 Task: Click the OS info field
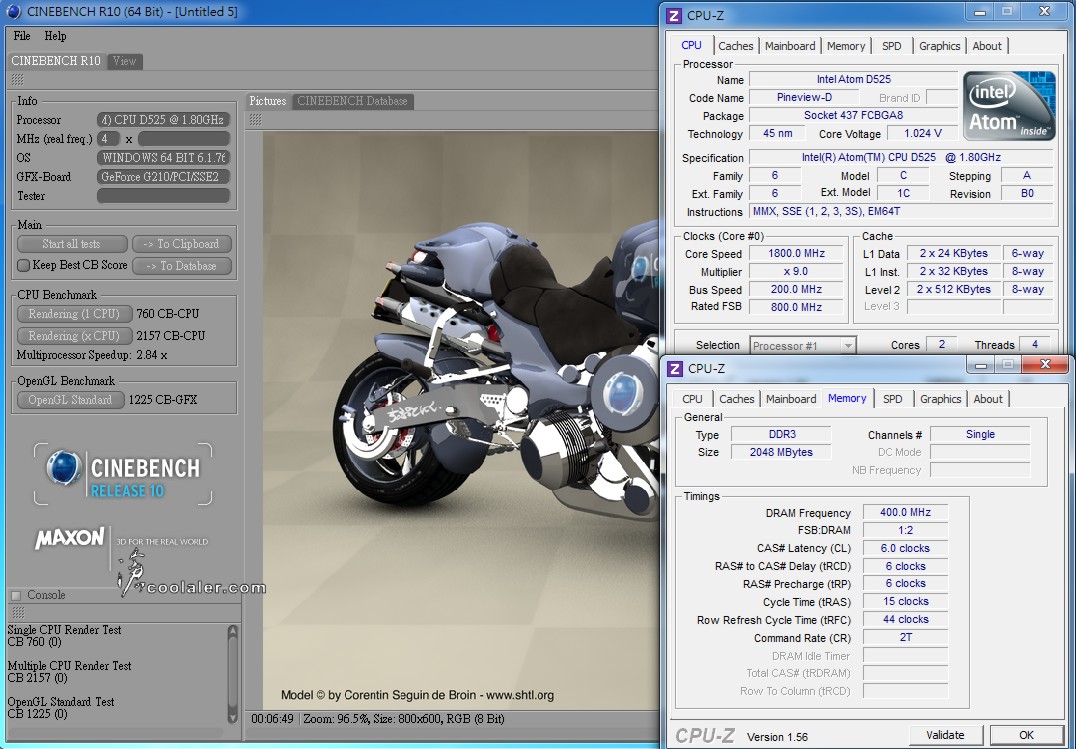click(x=163, y=157)
